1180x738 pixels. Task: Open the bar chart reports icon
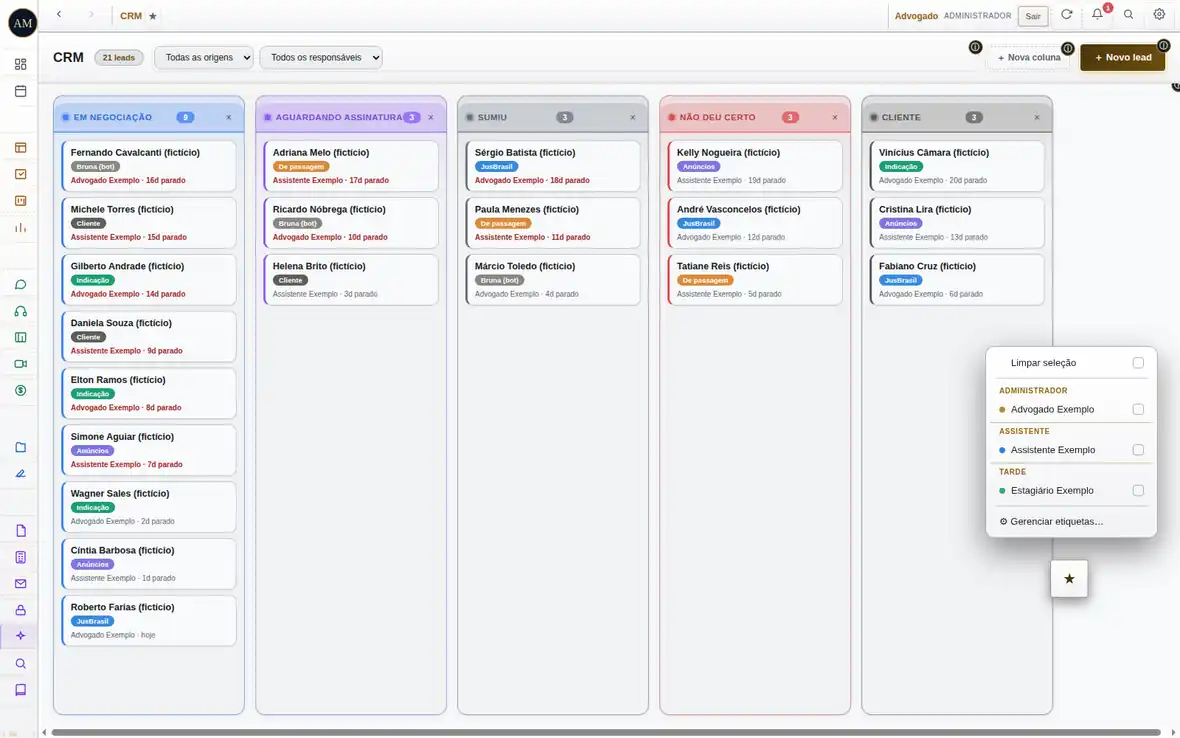tap(20, 227)
